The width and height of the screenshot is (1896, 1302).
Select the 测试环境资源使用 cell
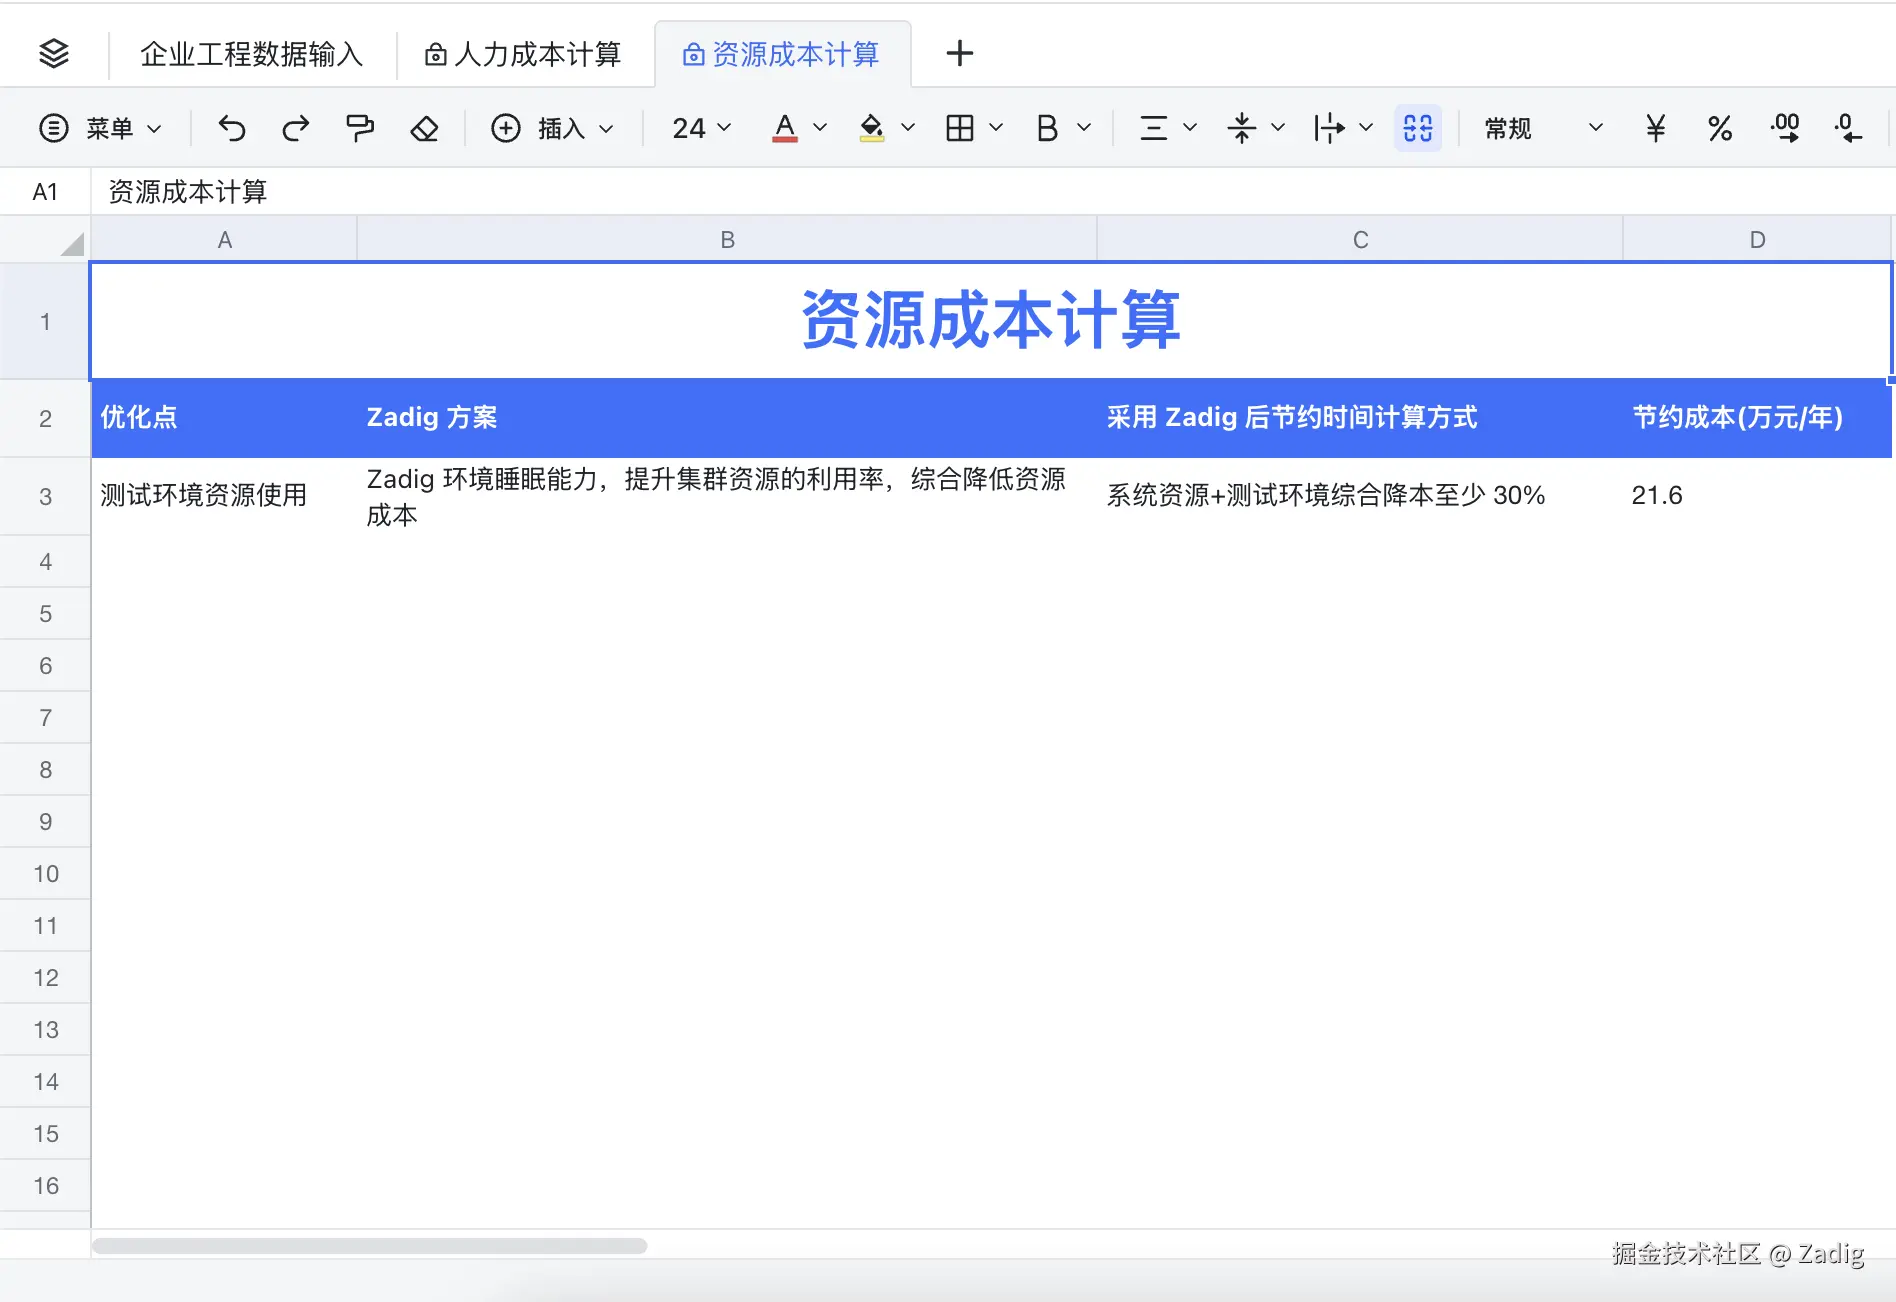tap(224, 497)
